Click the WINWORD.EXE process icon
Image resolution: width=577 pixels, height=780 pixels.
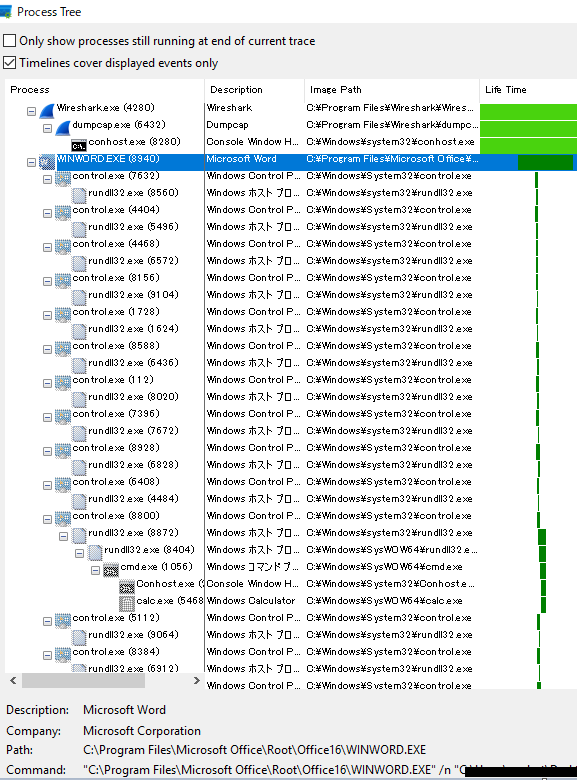[x=47, y=162]
